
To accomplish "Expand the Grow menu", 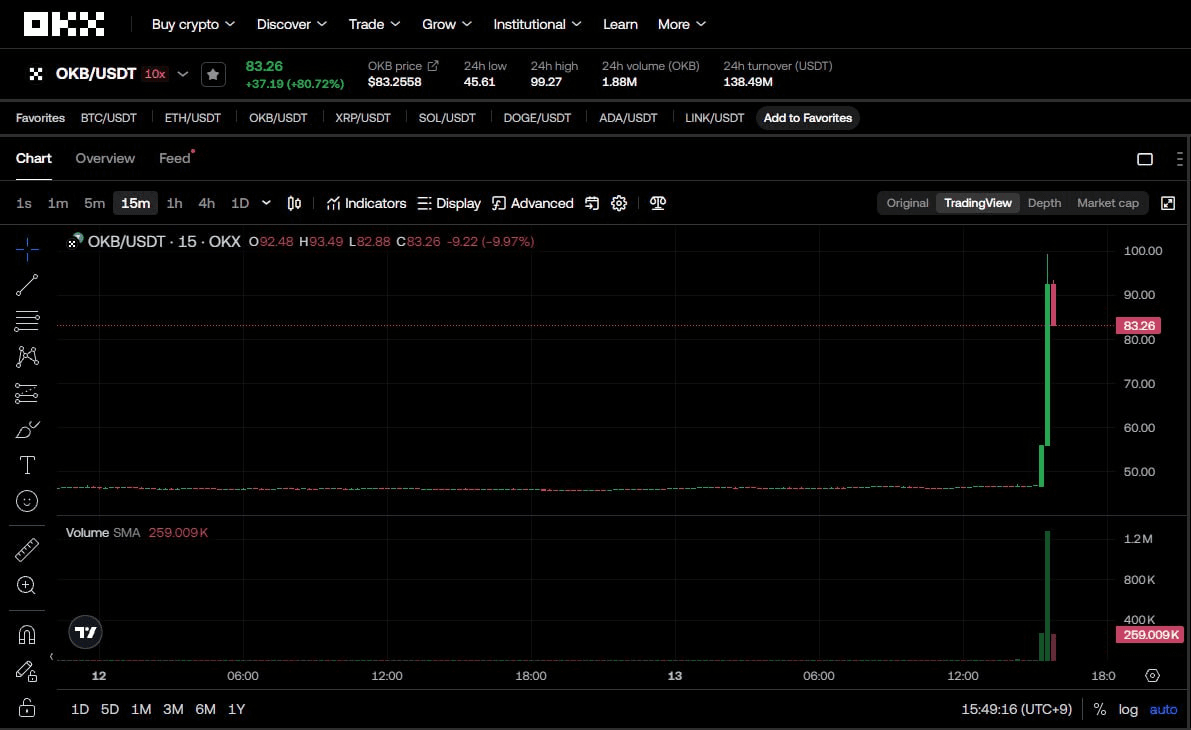I will coord(447,24).
